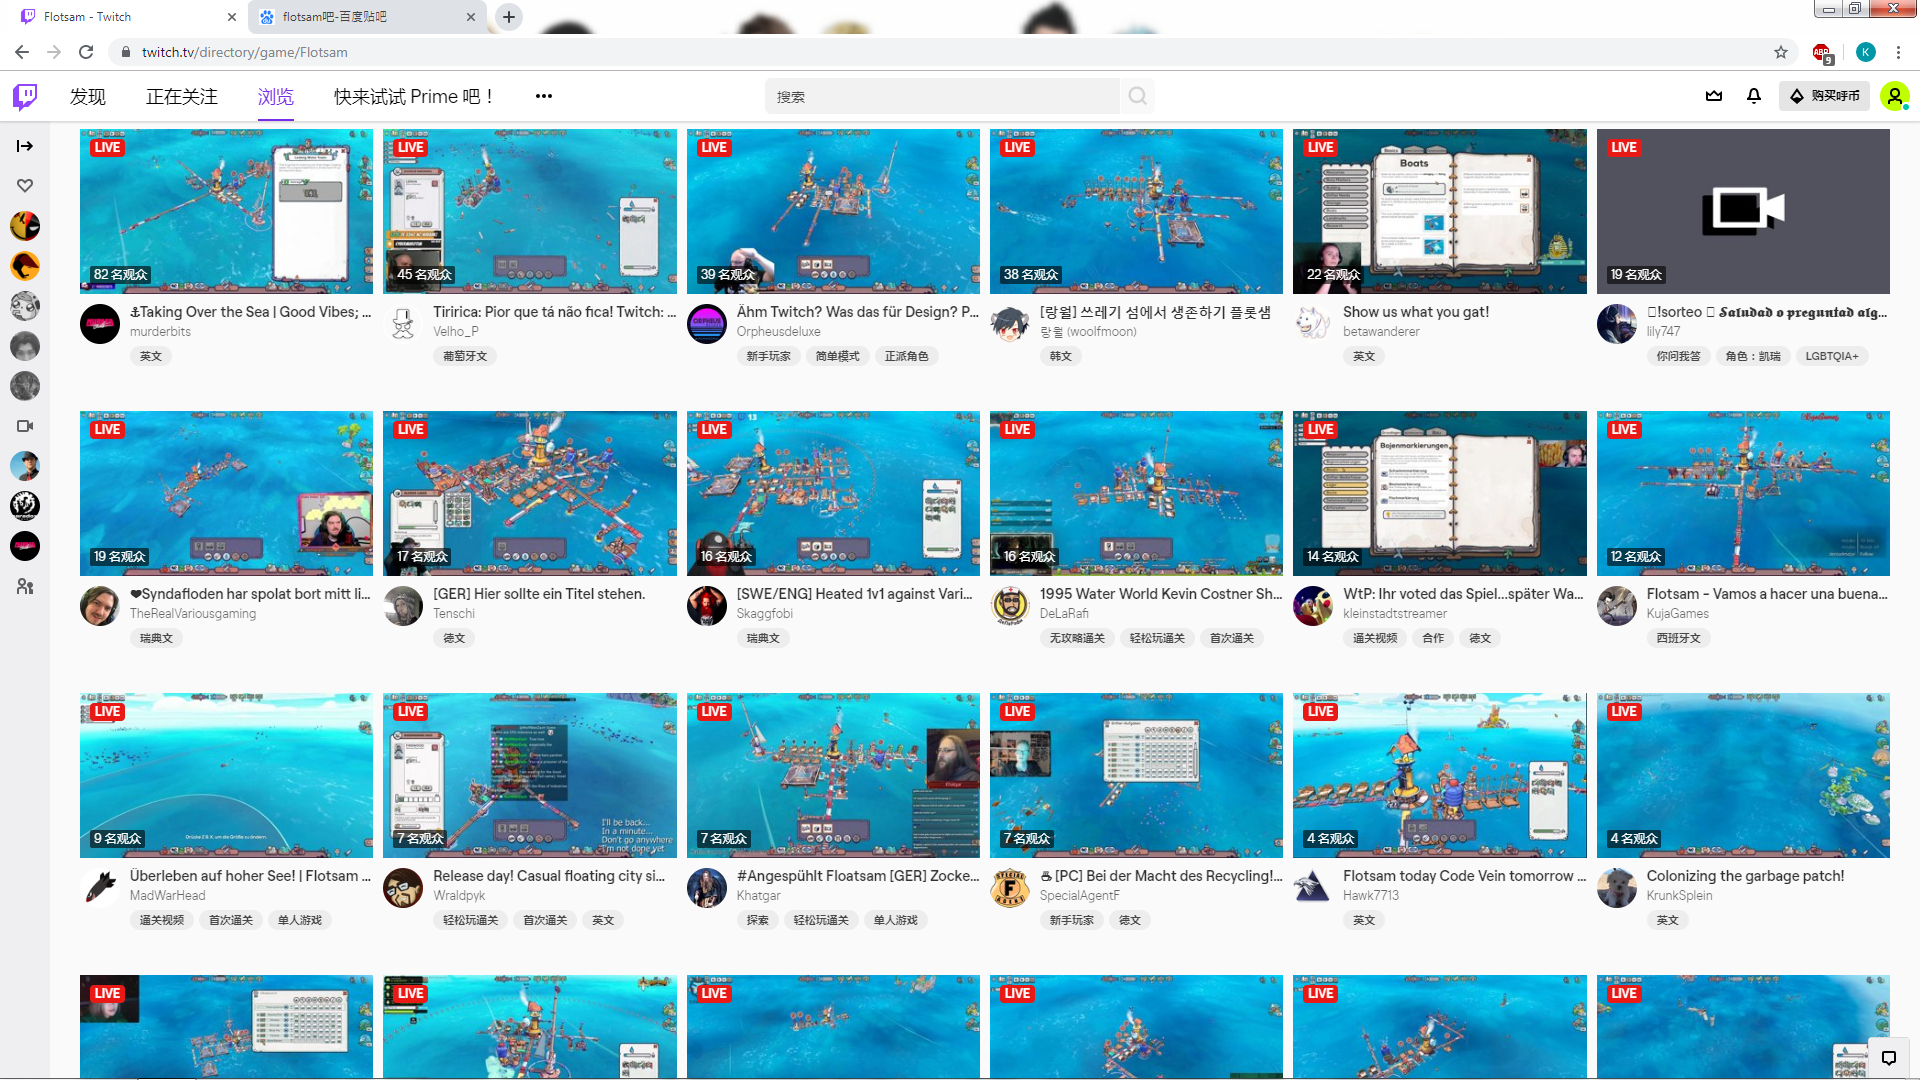The image size is (1920, 1080).
Task: Open the murderbits channel link
Action: point(160,332)
